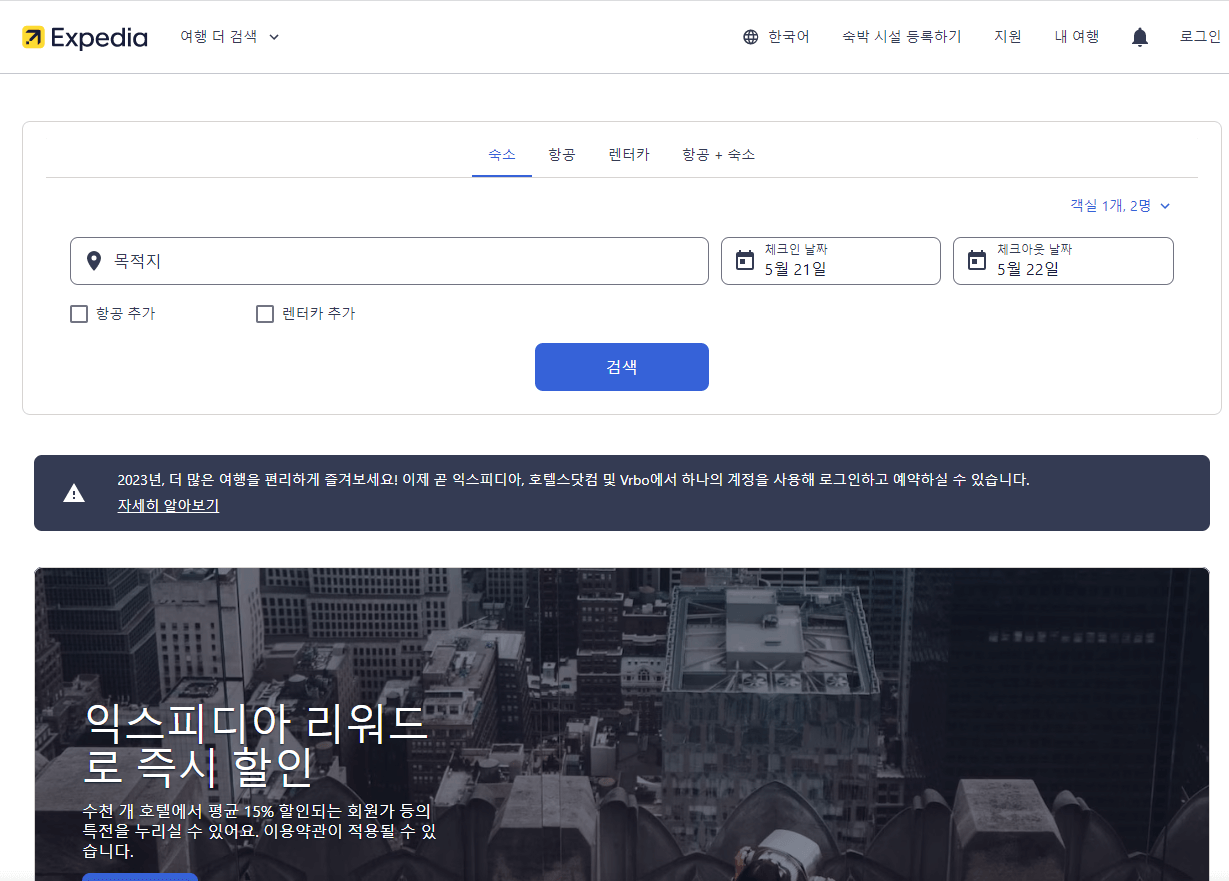Click the 목적지 destination input field
This screenshot has height=881, width=1229.
pos(389,261)
